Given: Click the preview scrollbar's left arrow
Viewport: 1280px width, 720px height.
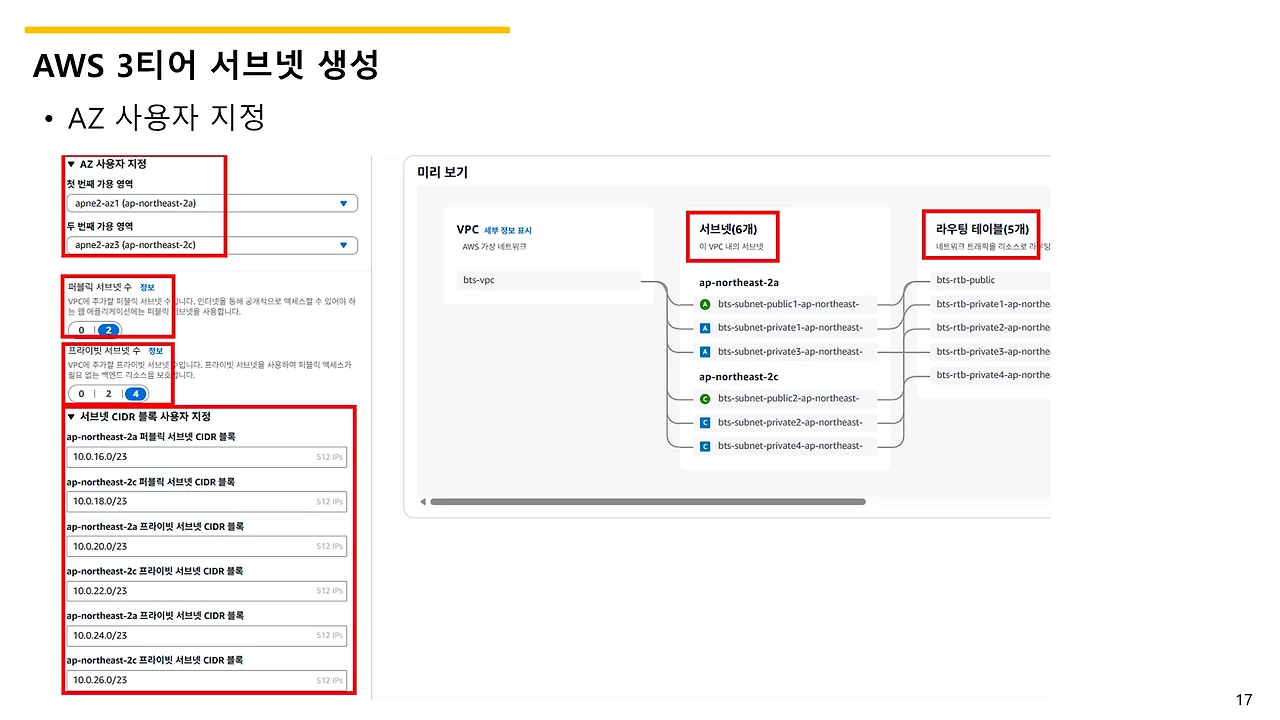Looking at the screenshot, I should tap(423, 502).
